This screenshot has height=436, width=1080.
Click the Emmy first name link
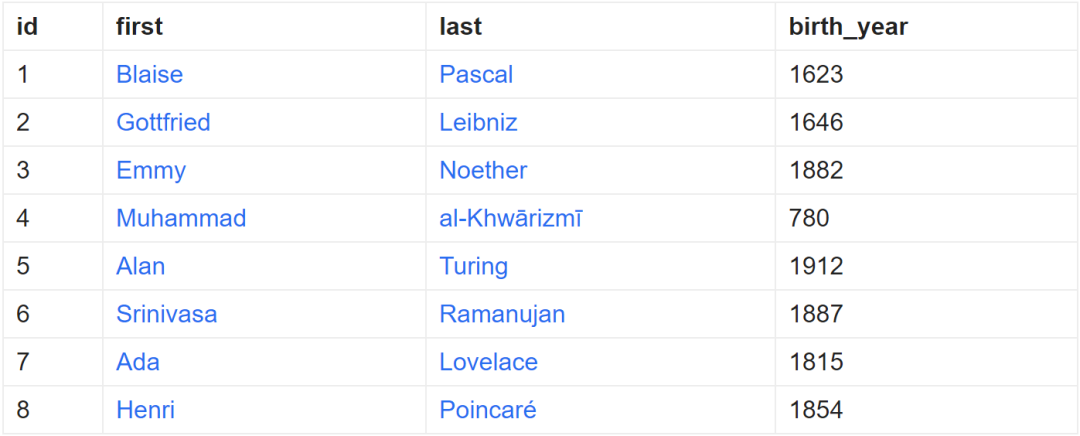pos(151,171)
